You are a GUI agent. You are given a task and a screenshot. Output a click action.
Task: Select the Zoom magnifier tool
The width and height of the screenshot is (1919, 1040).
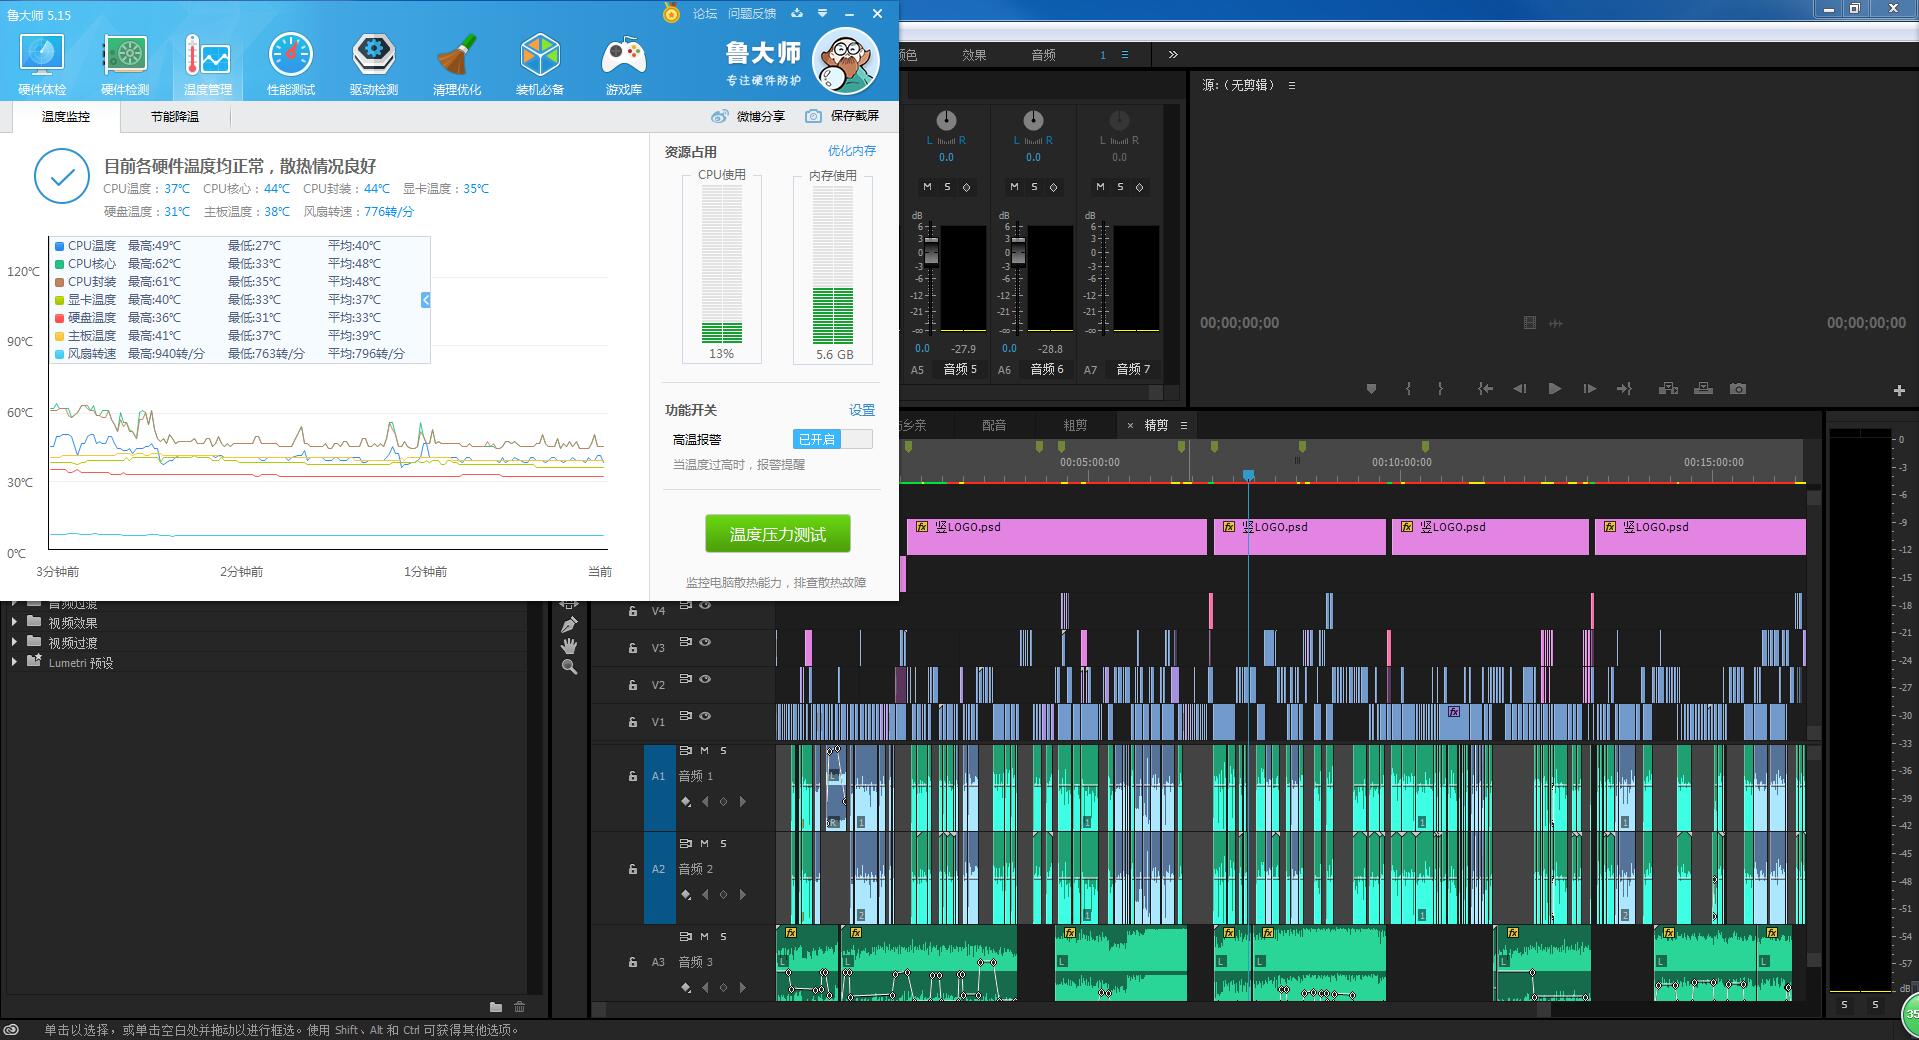point(569,667)
